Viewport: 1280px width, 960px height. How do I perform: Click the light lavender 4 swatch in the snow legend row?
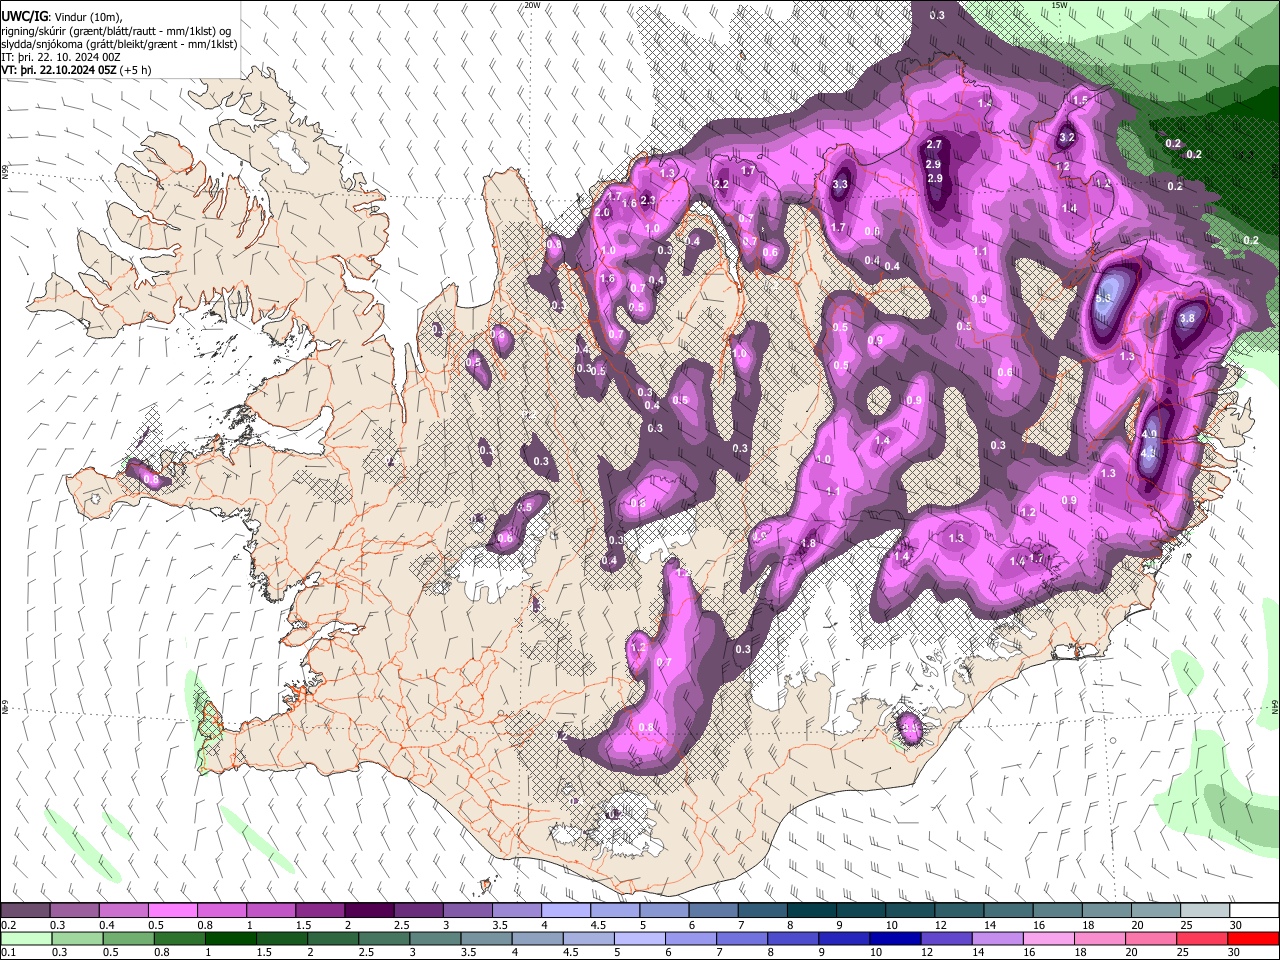[566, 911]
